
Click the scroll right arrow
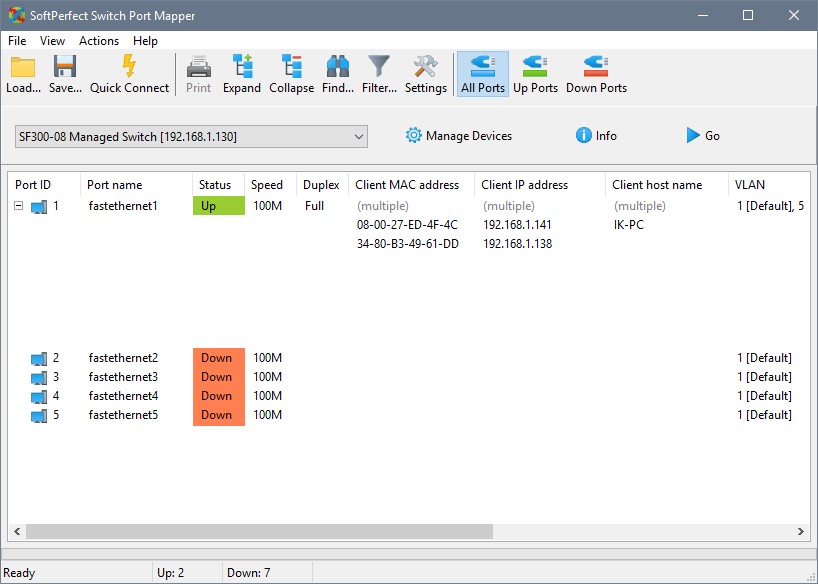[800, 531]
